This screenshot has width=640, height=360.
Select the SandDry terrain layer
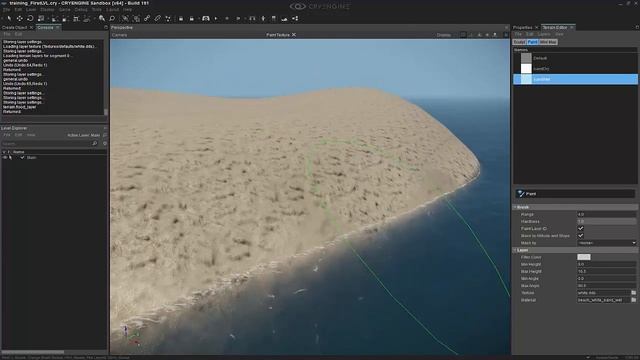(x=575, y=69)
